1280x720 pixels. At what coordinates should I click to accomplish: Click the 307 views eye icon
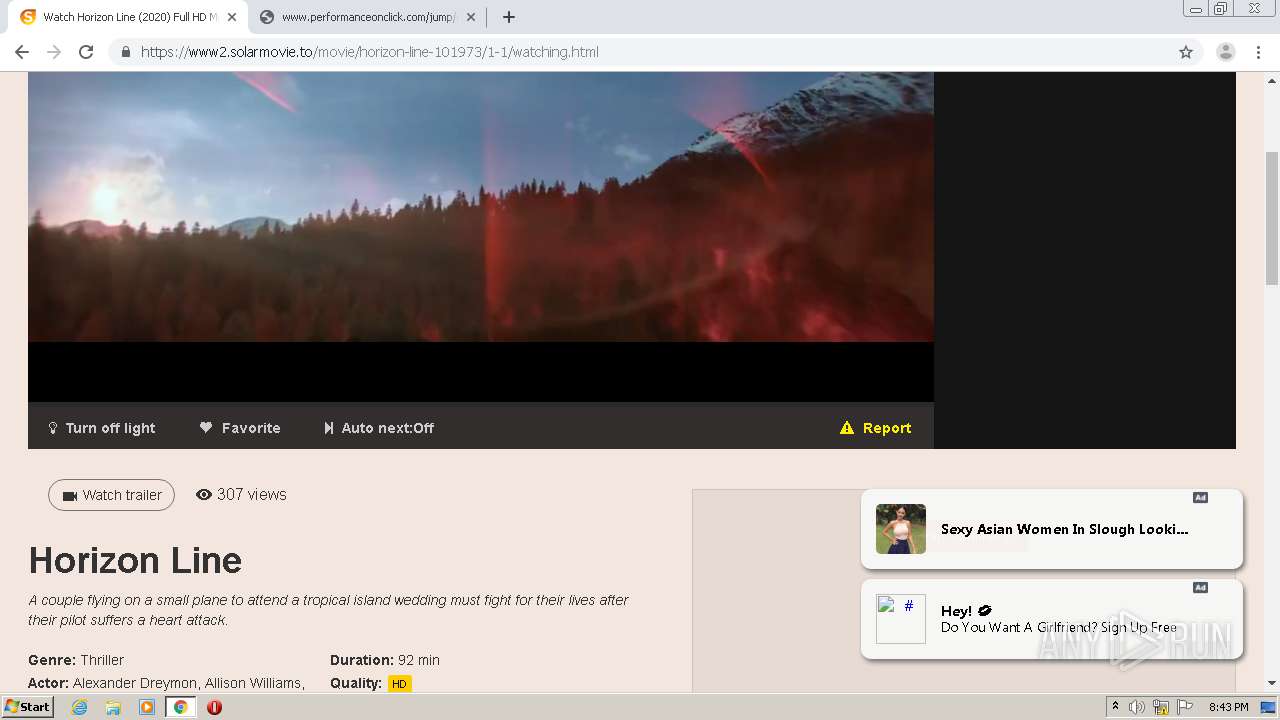(204, 495)
